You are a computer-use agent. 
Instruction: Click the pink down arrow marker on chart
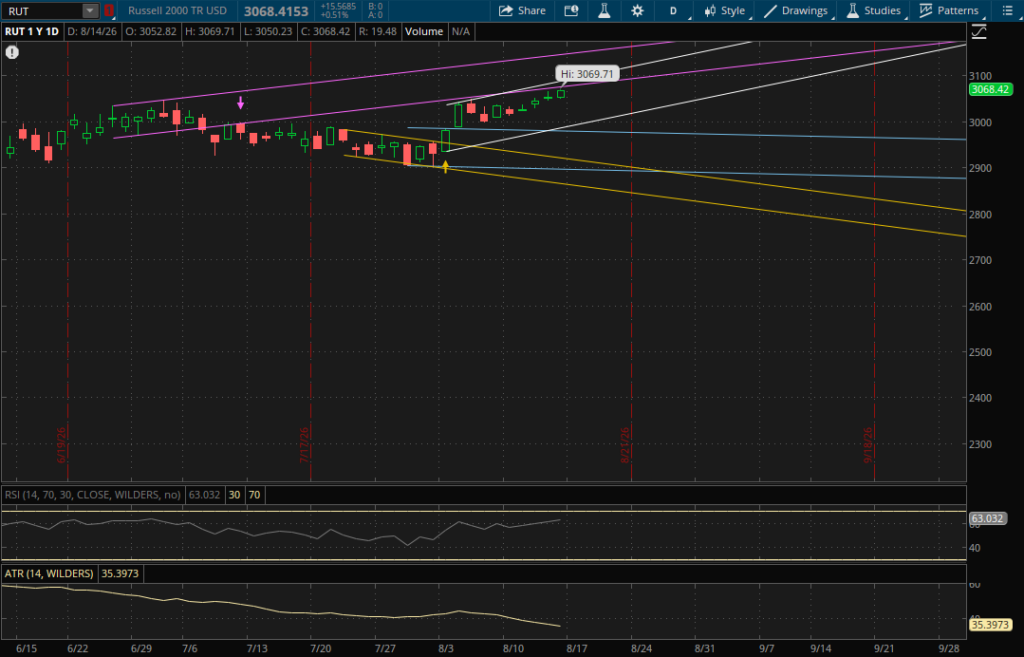click(x=240, y=103)
